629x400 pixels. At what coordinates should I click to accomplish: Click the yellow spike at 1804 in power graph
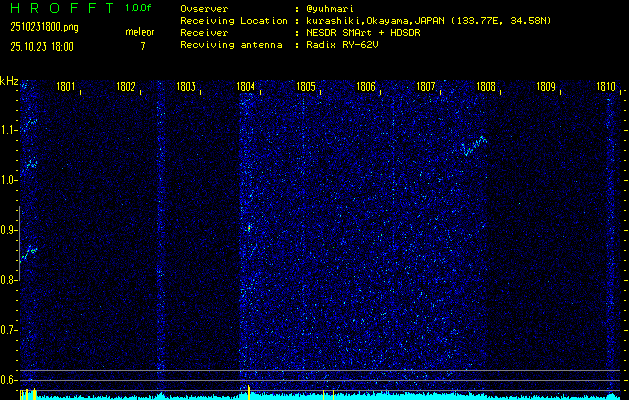(x=249, y=392)
